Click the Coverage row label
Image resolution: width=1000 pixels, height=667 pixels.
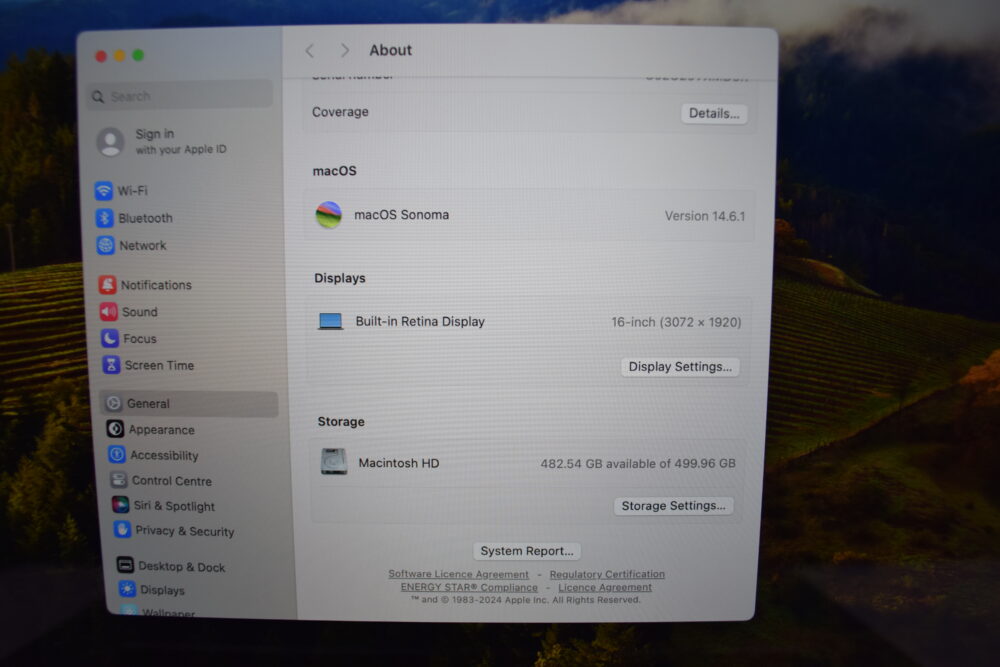coord(340,112)
